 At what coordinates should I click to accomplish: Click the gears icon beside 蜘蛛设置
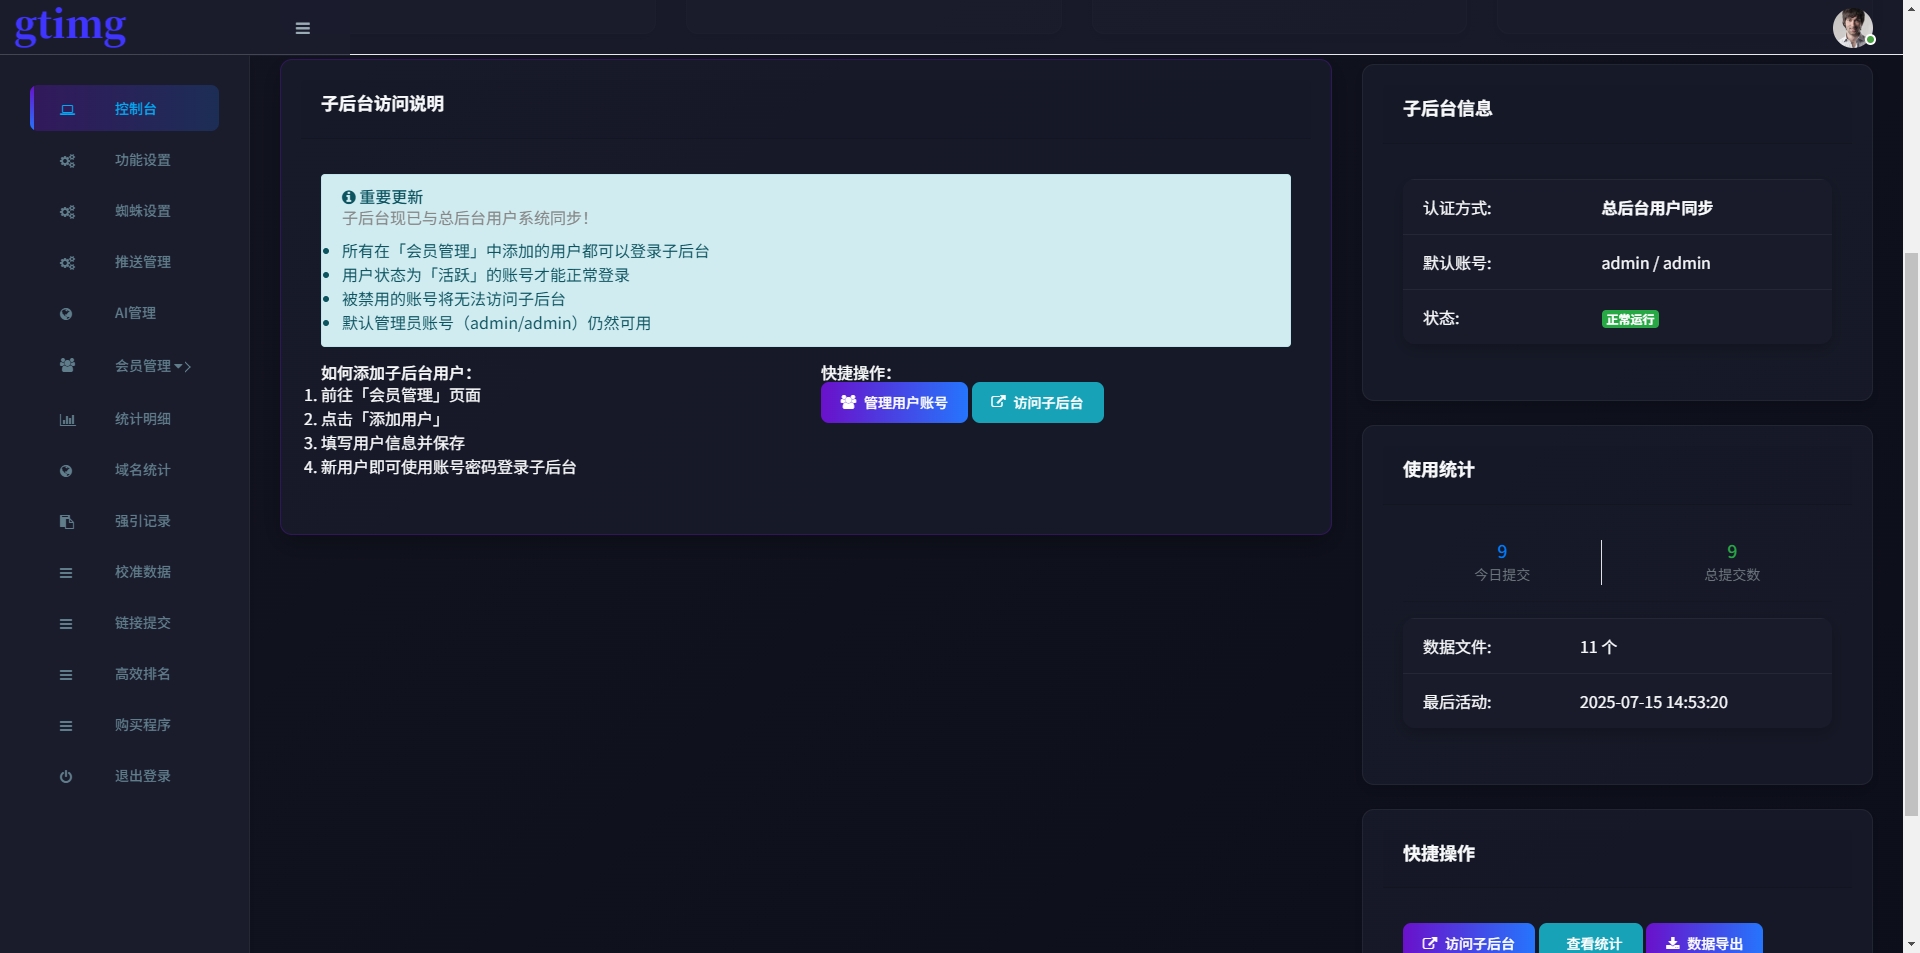coord(67,212)
